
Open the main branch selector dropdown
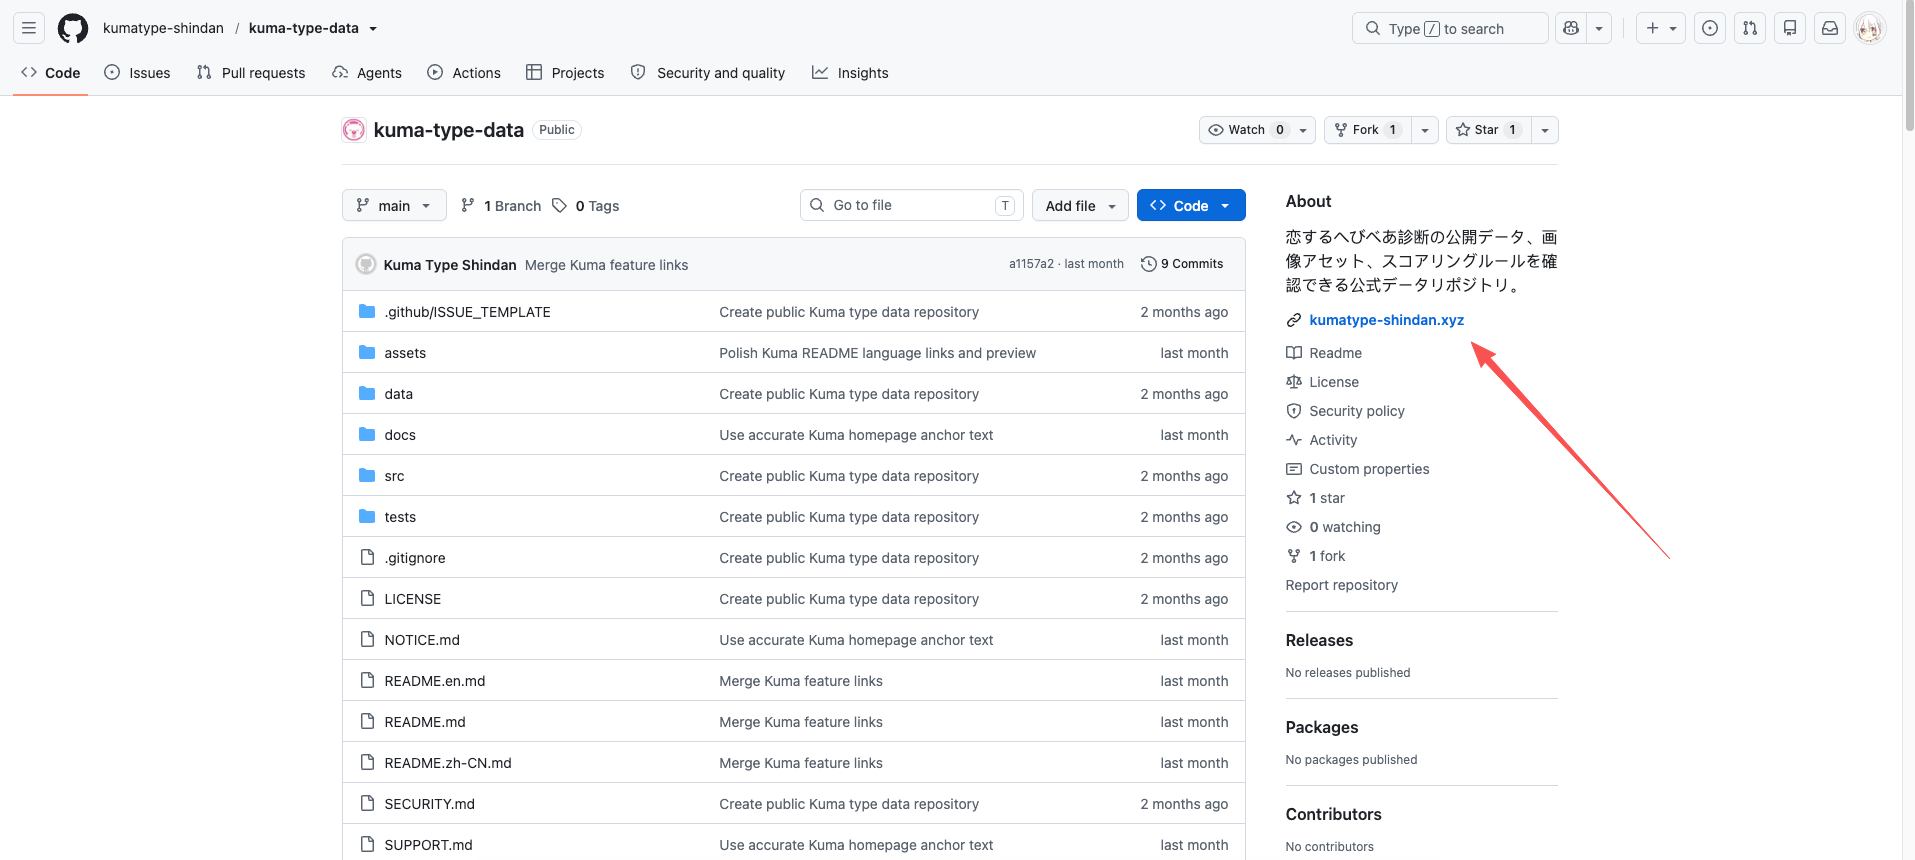394,206
